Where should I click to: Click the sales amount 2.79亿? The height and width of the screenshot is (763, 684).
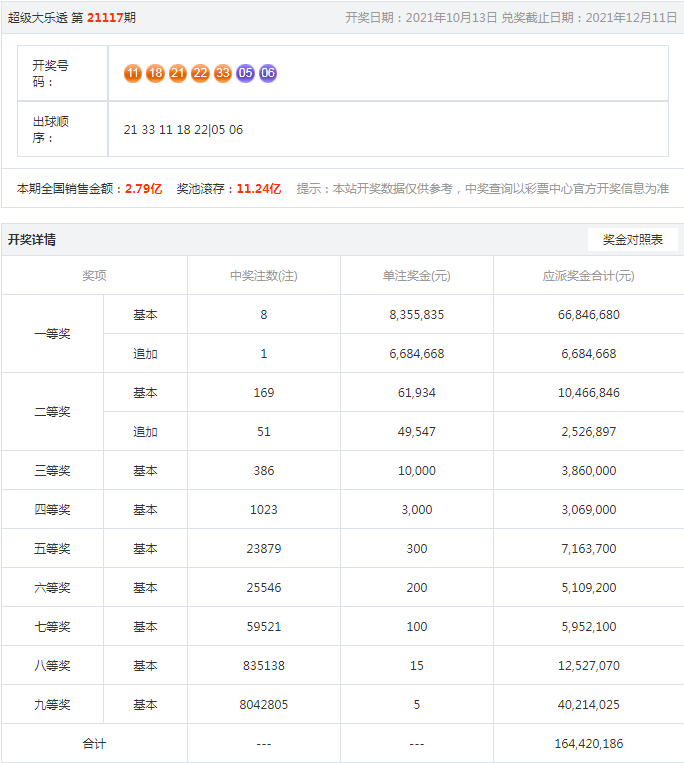144,189
